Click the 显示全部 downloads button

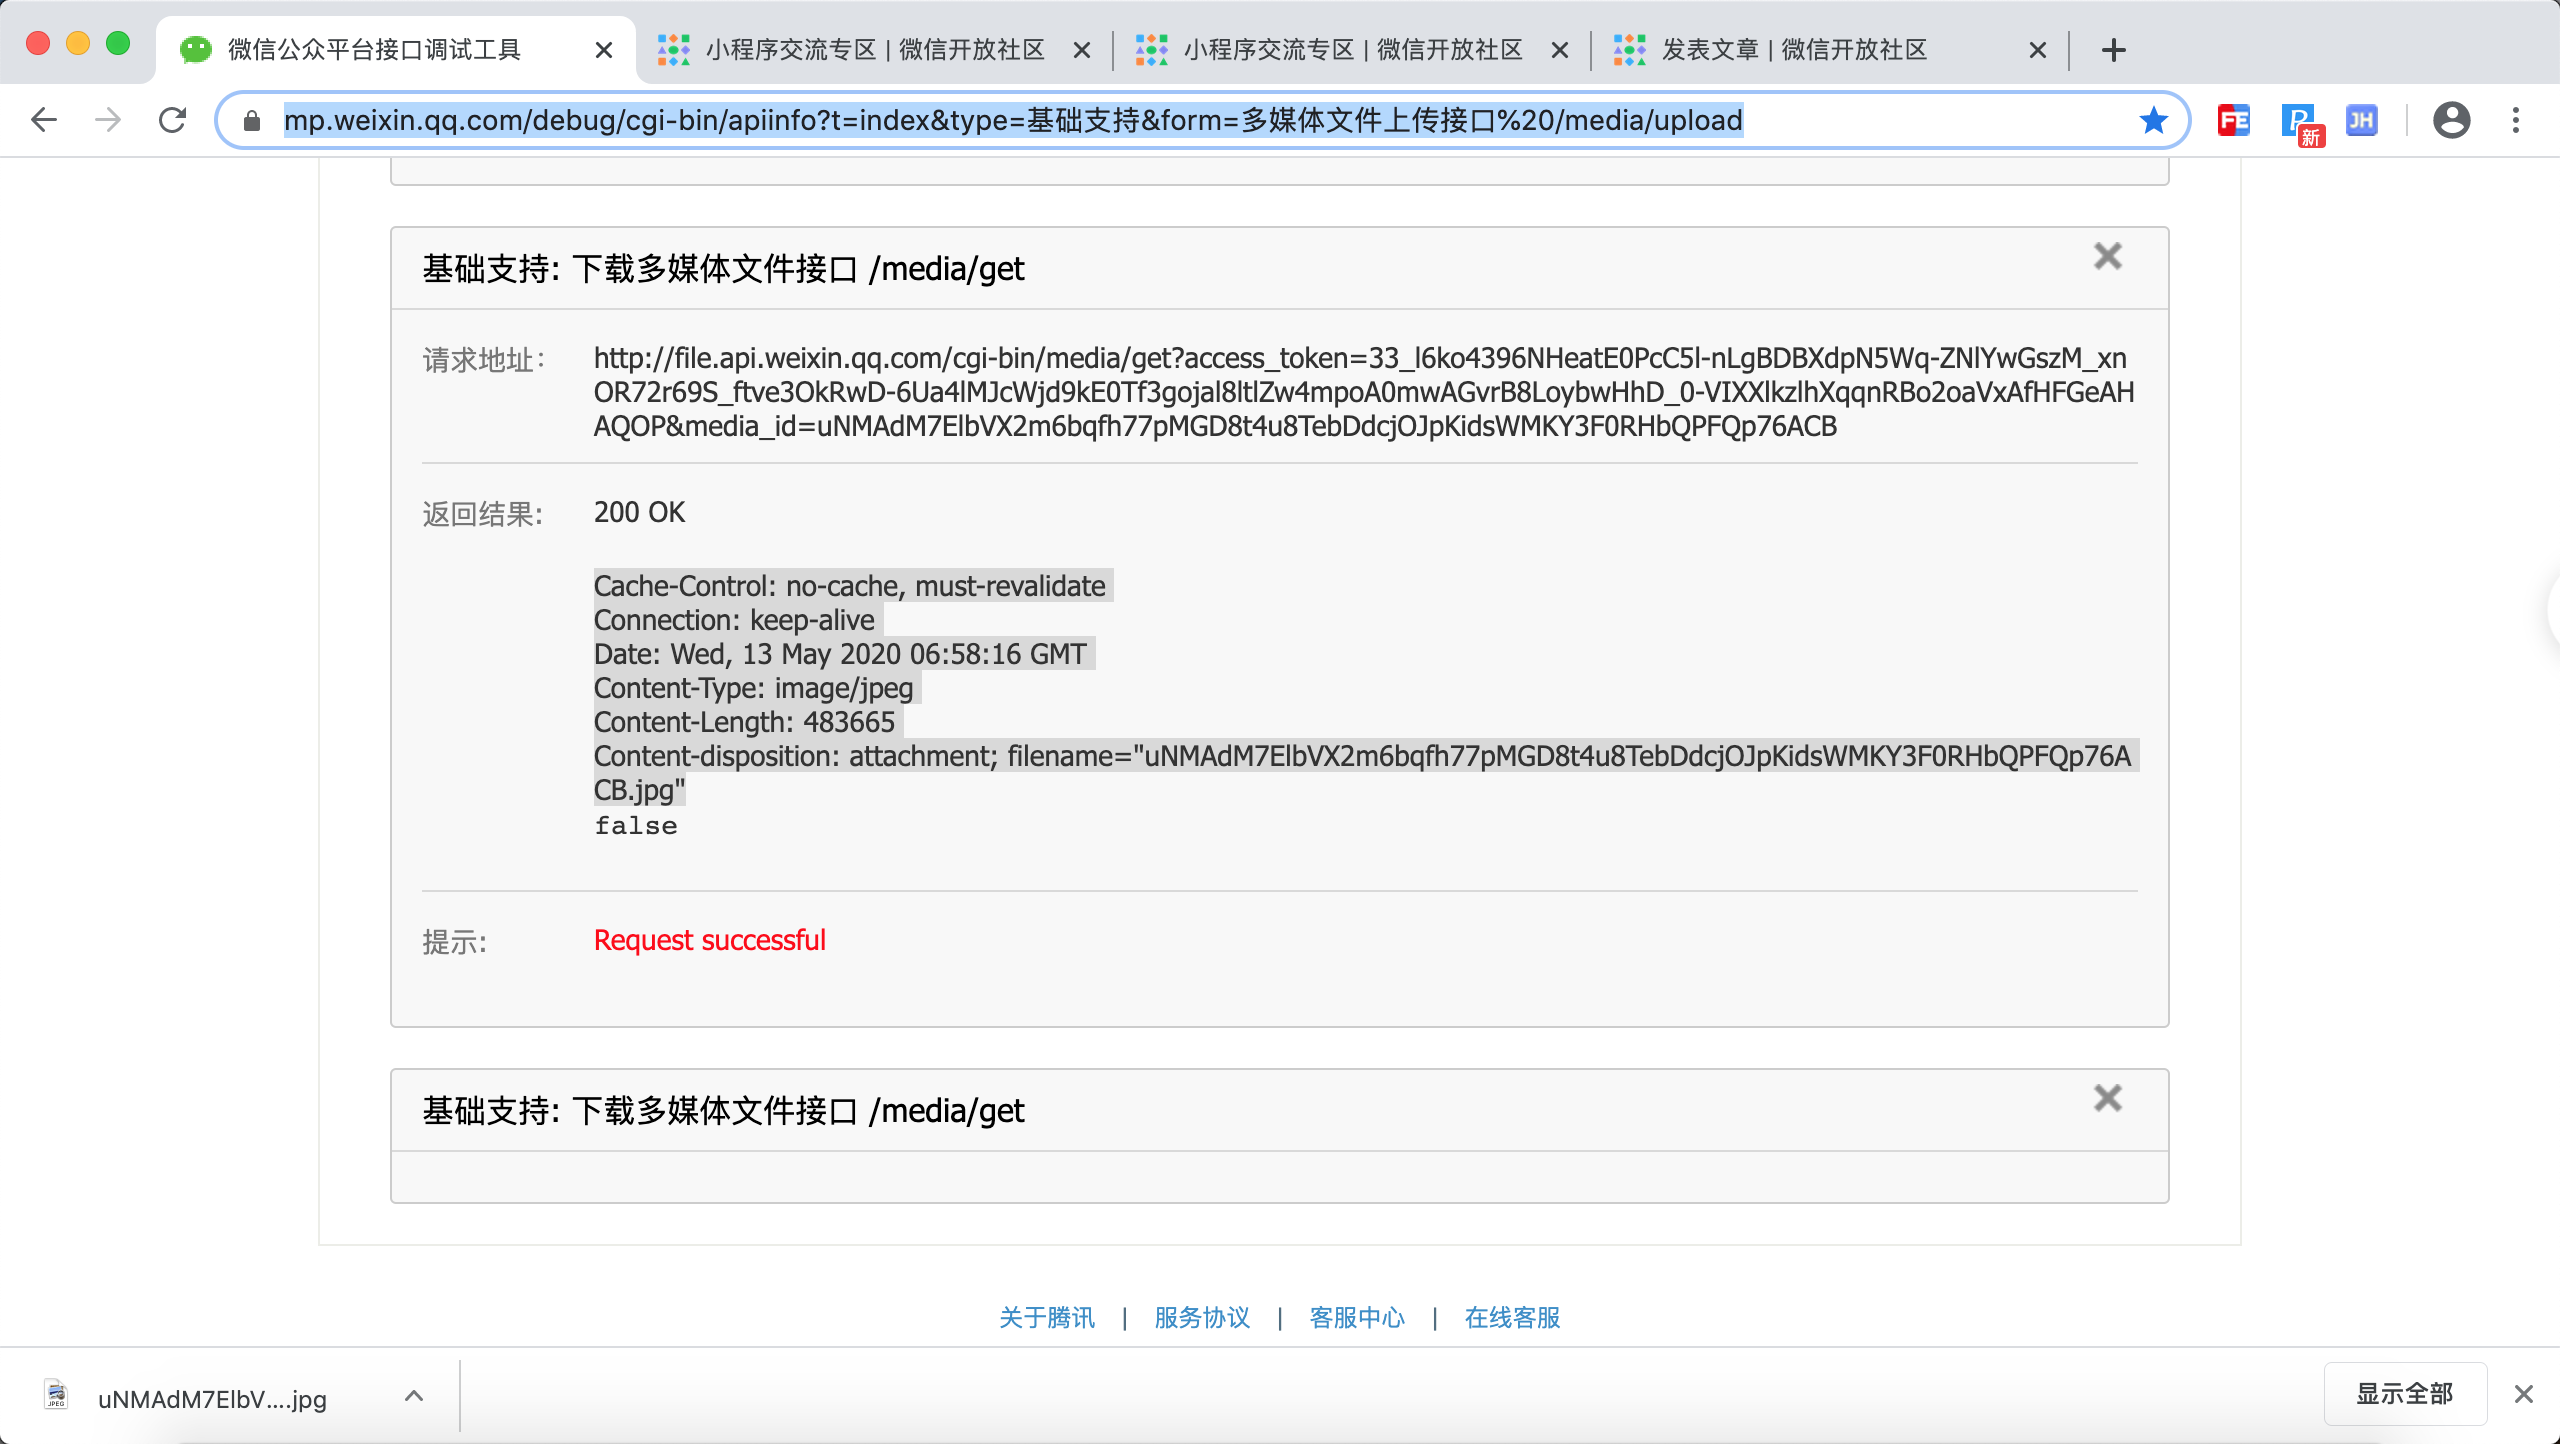2404,1394
